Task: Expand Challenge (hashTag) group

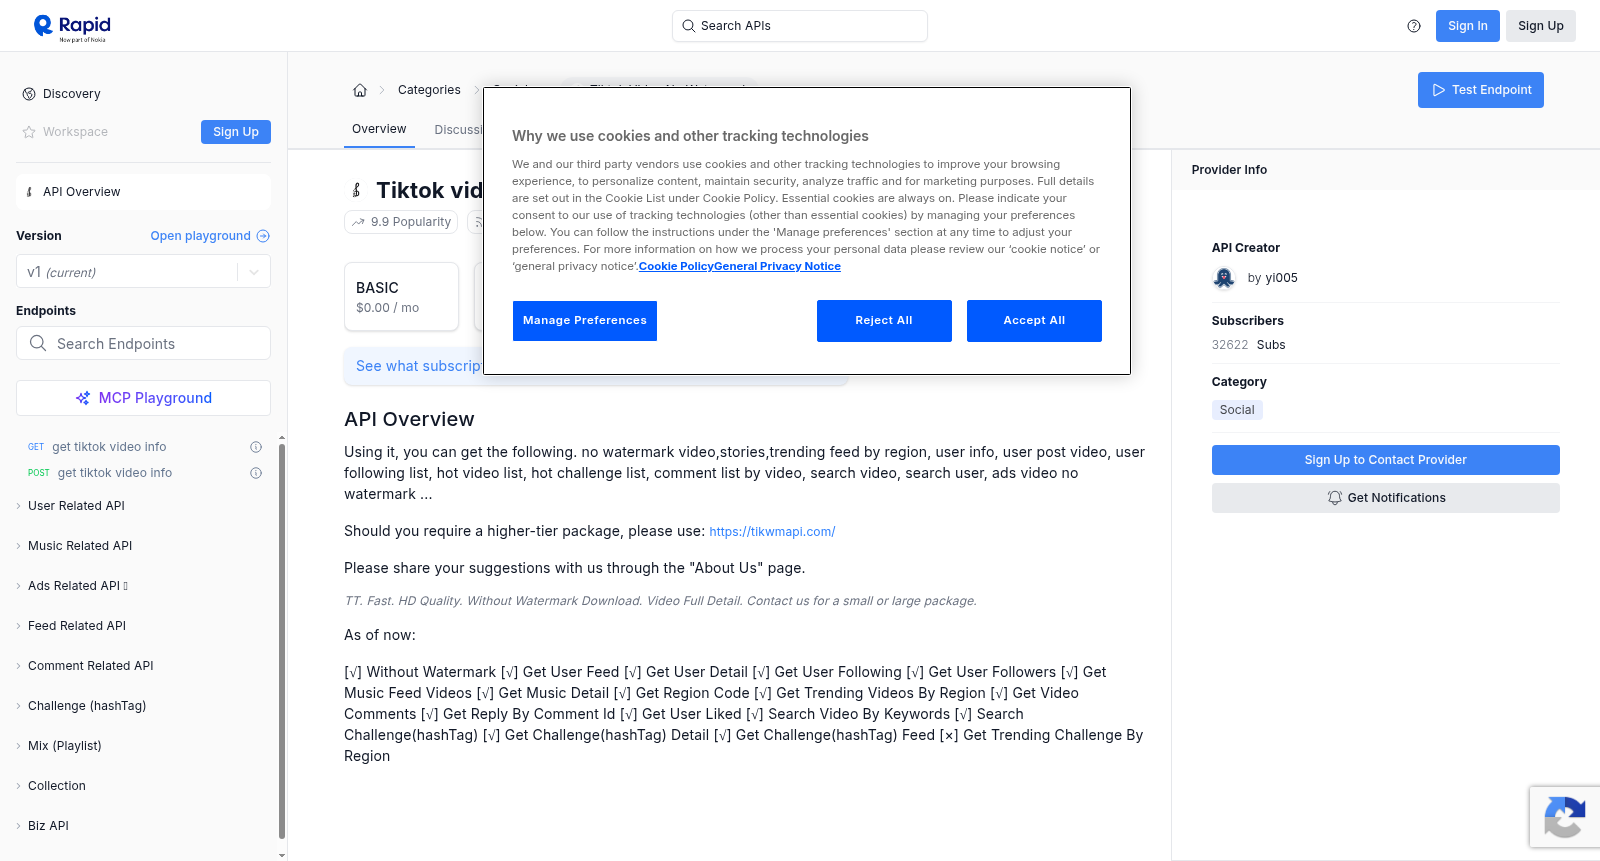Action: [87, 706]
